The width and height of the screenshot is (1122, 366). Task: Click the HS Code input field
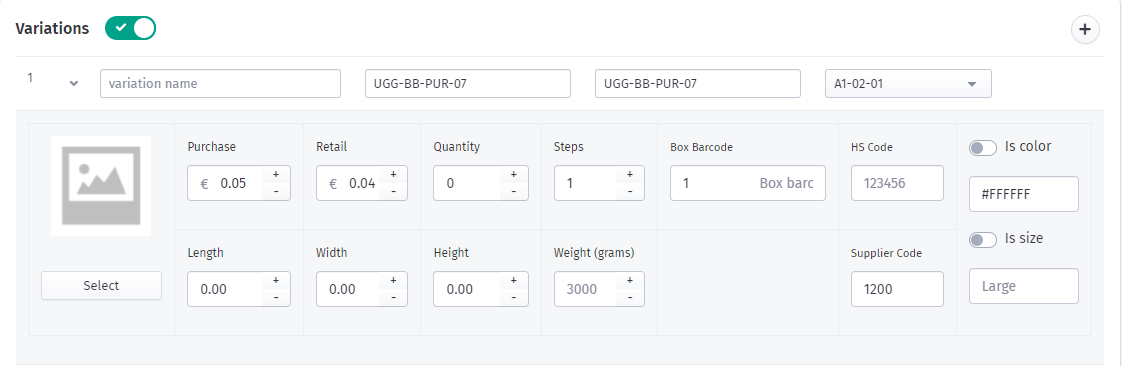coord(897,183)
